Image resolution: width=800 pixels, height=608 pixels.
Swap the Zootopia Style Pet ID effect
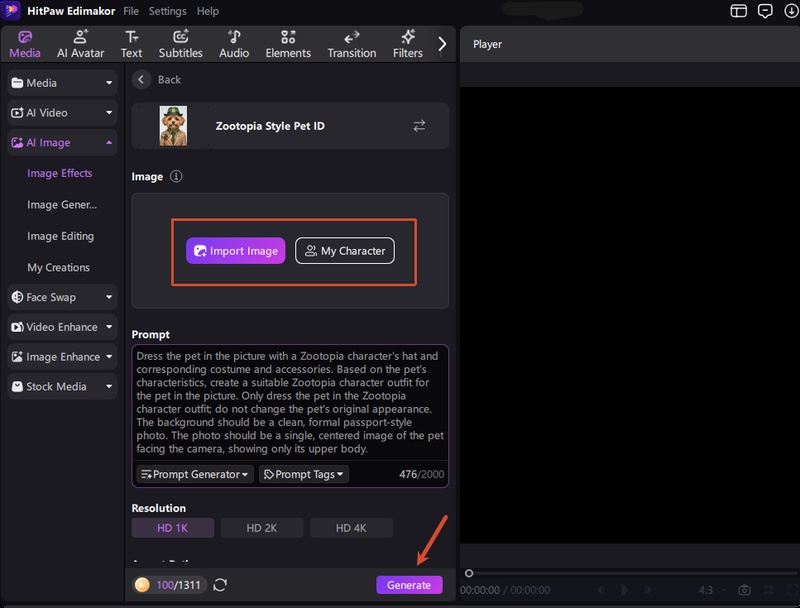419,126
